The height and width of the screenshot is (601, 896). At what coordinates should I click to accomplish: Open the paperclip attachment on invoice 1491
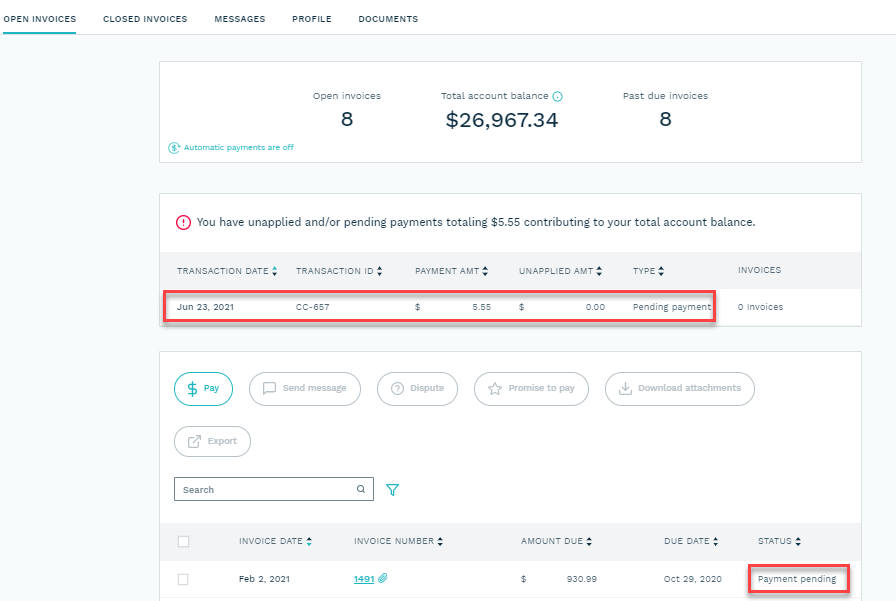(x=386, y=578)
